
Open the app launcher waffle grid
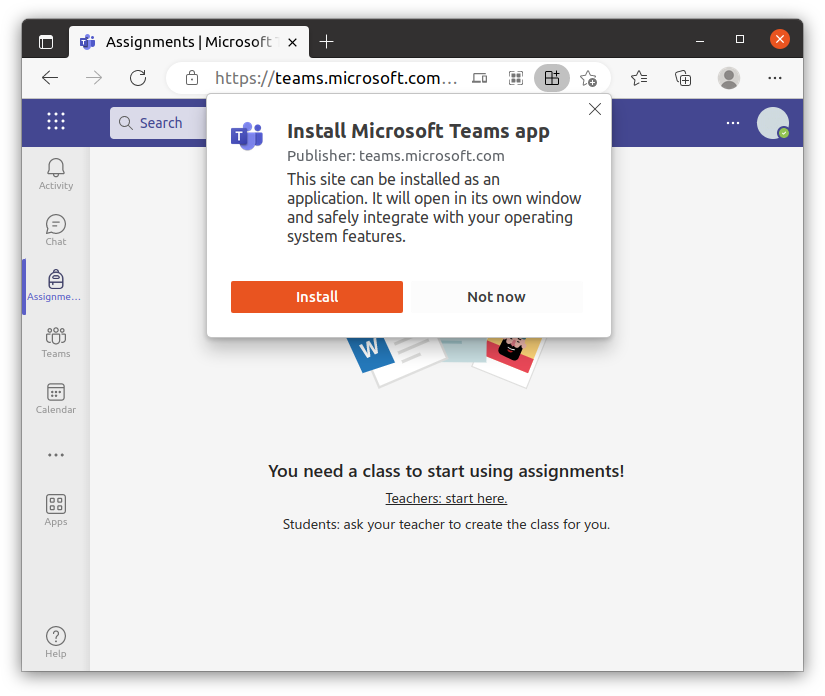[x=56, y=122]
